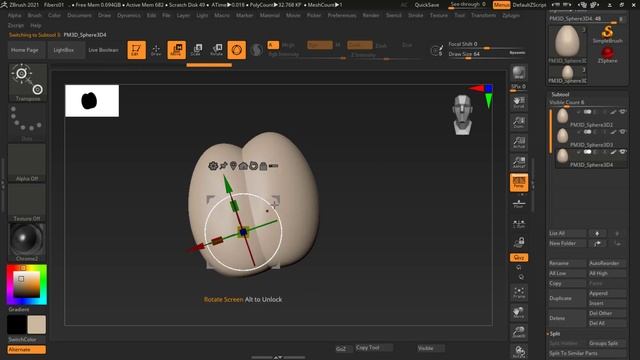Open the Zscript menu
This screenshot has width=640, height=360.
click(16, 25)
